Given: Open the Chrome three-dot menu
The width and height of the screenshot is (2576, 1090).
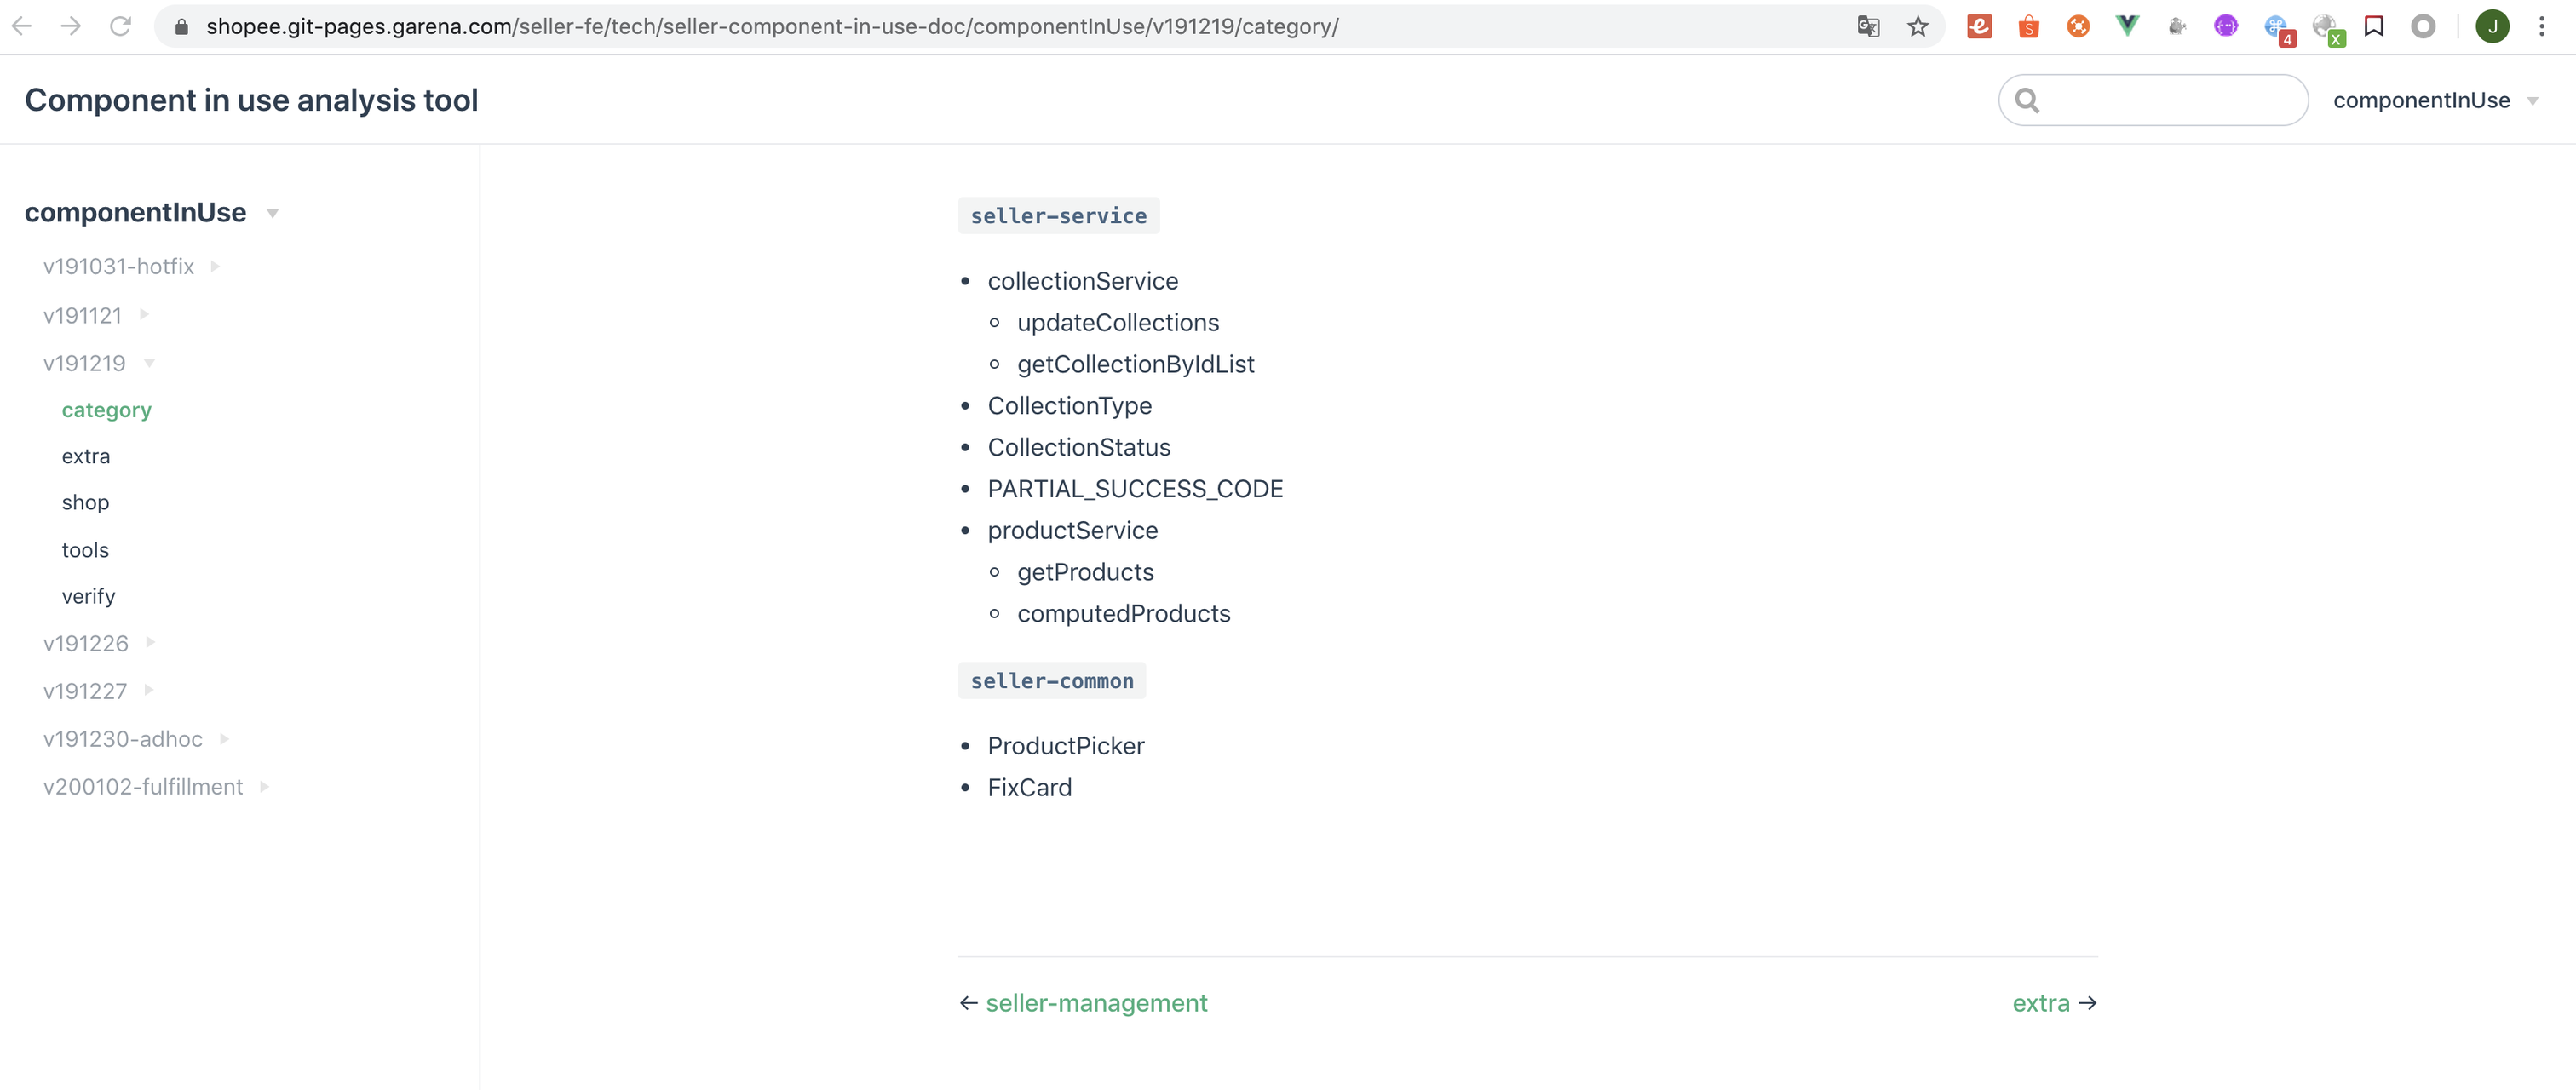Looking at the screenshot, I should click(x=2541, y=26).
